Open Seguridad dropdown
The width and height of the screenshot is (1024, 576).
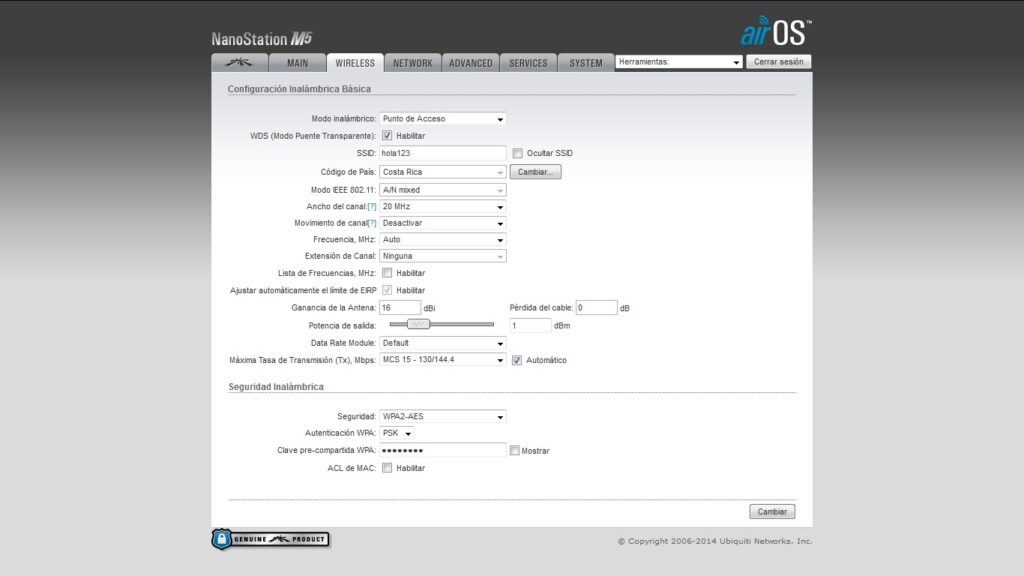pos(442,417)
